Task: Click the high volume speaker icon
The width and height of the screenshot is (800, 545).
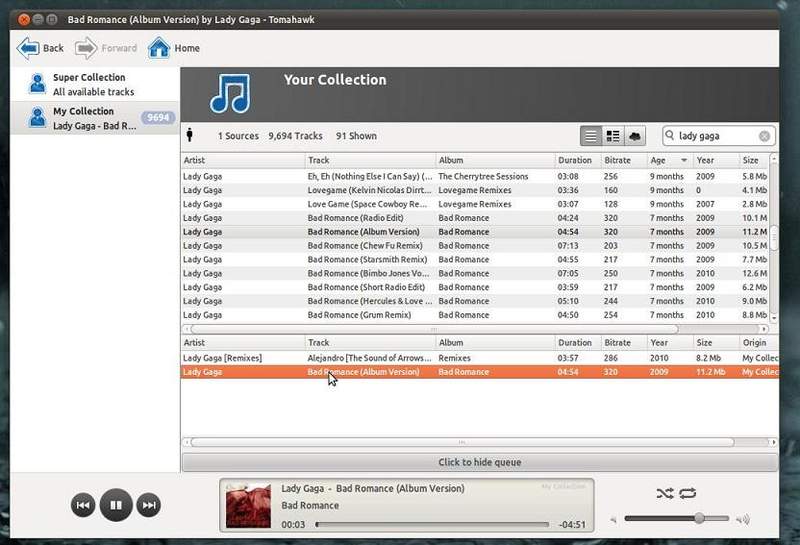Action: click(743, 519)
